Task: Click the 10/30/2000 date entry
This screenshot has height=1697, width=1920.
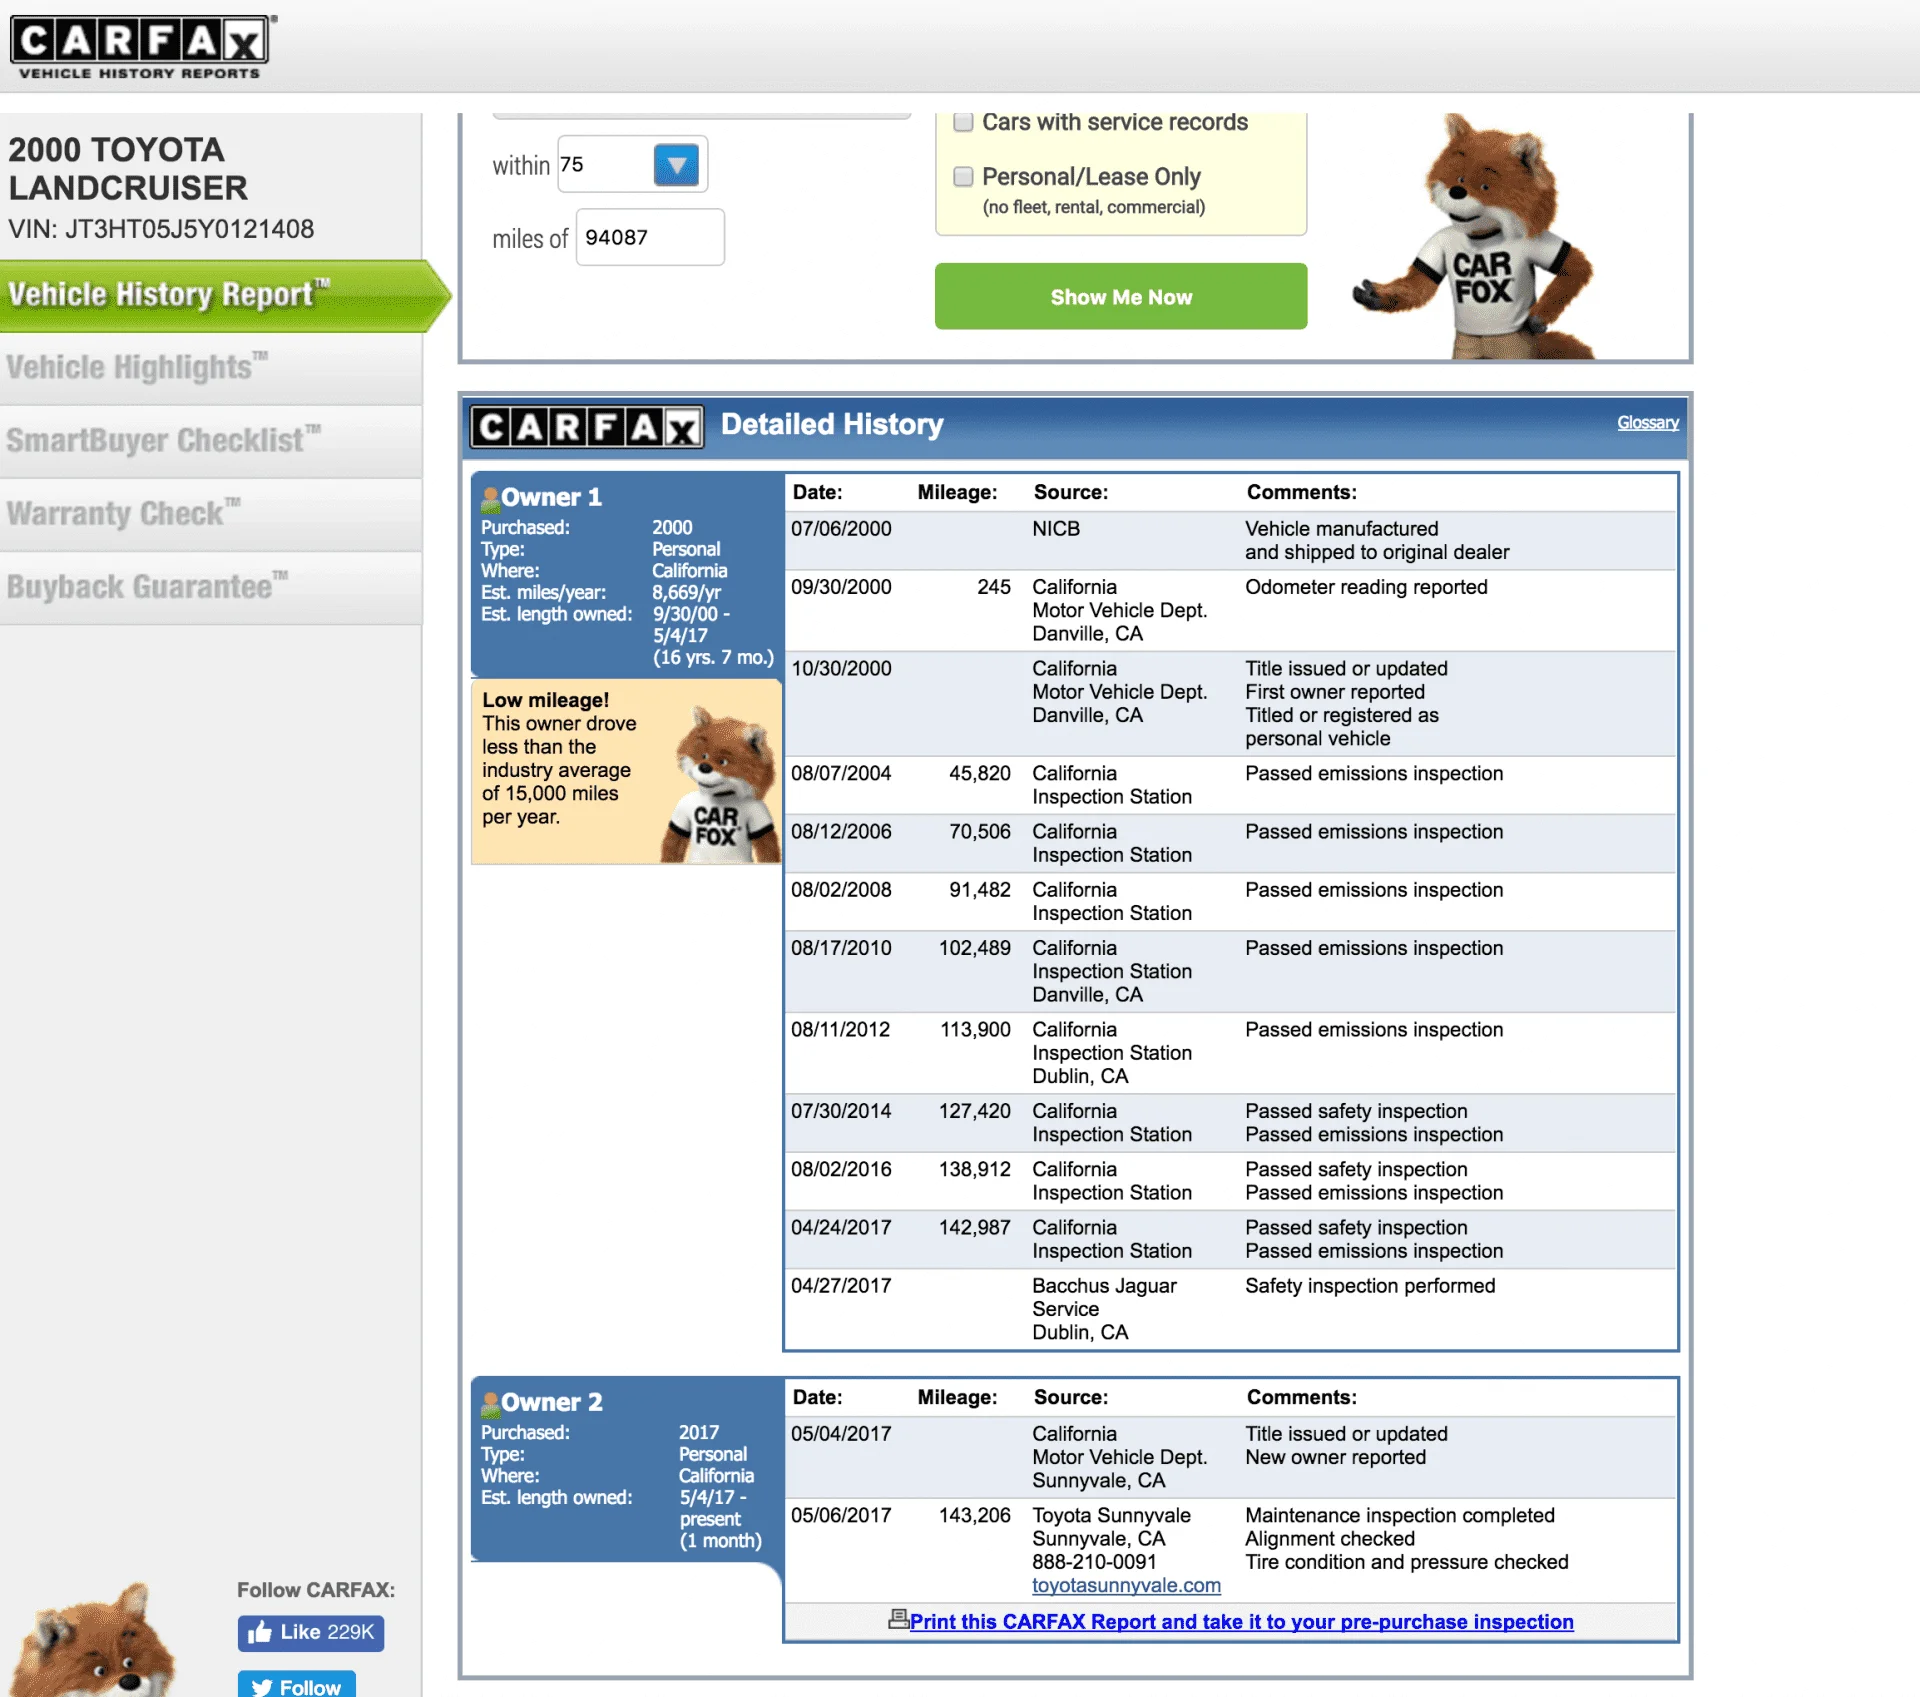Action: [x=841, y=669]
